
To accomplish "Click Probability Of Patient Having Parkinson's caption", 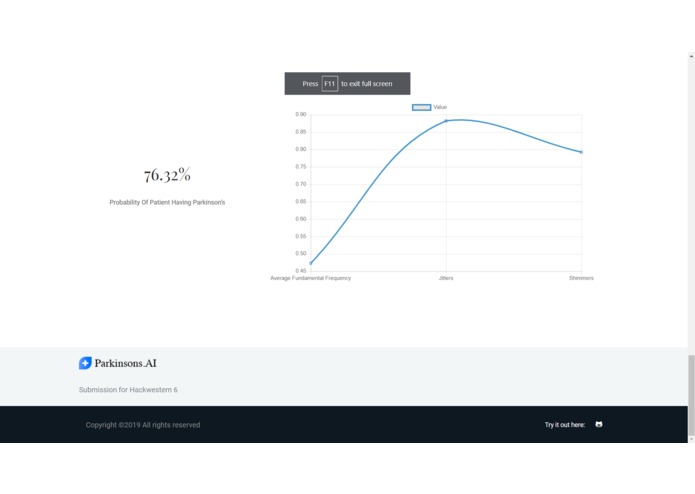I will click(167, 202).
